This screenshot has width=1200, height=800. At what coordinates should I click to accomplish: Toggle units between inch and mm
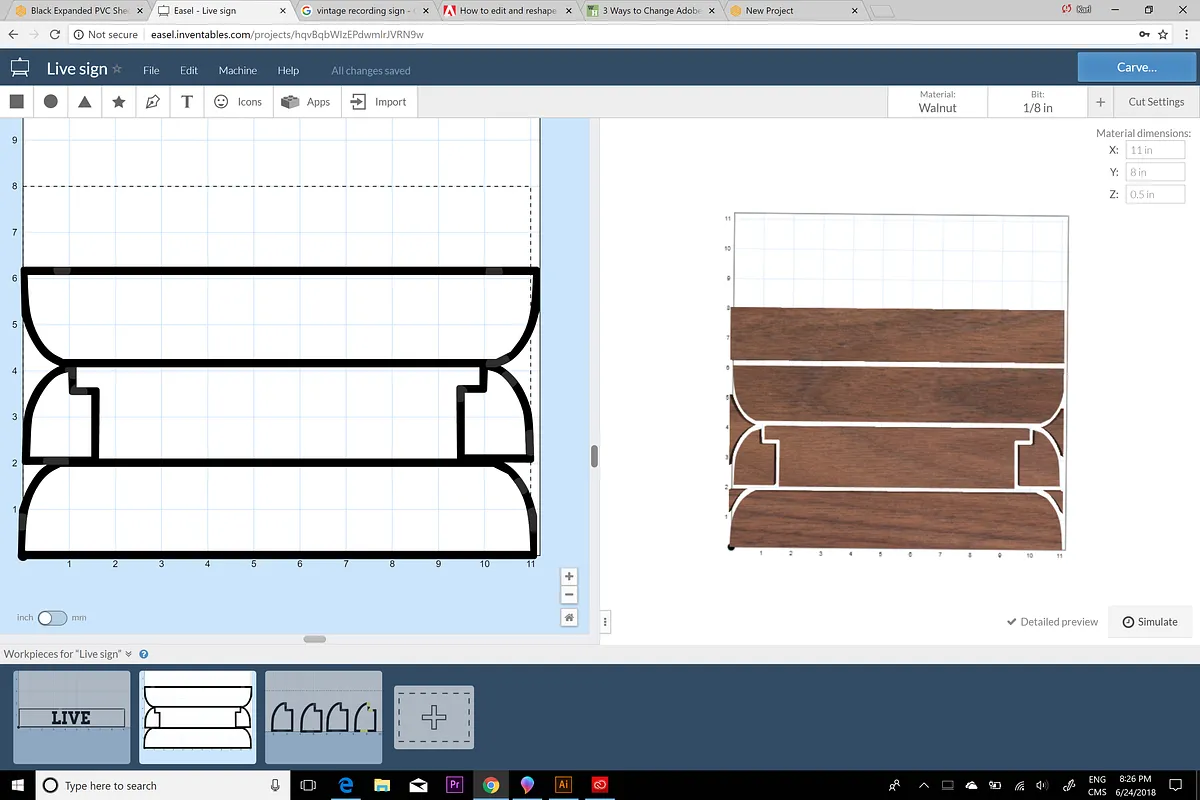[52, 618]
